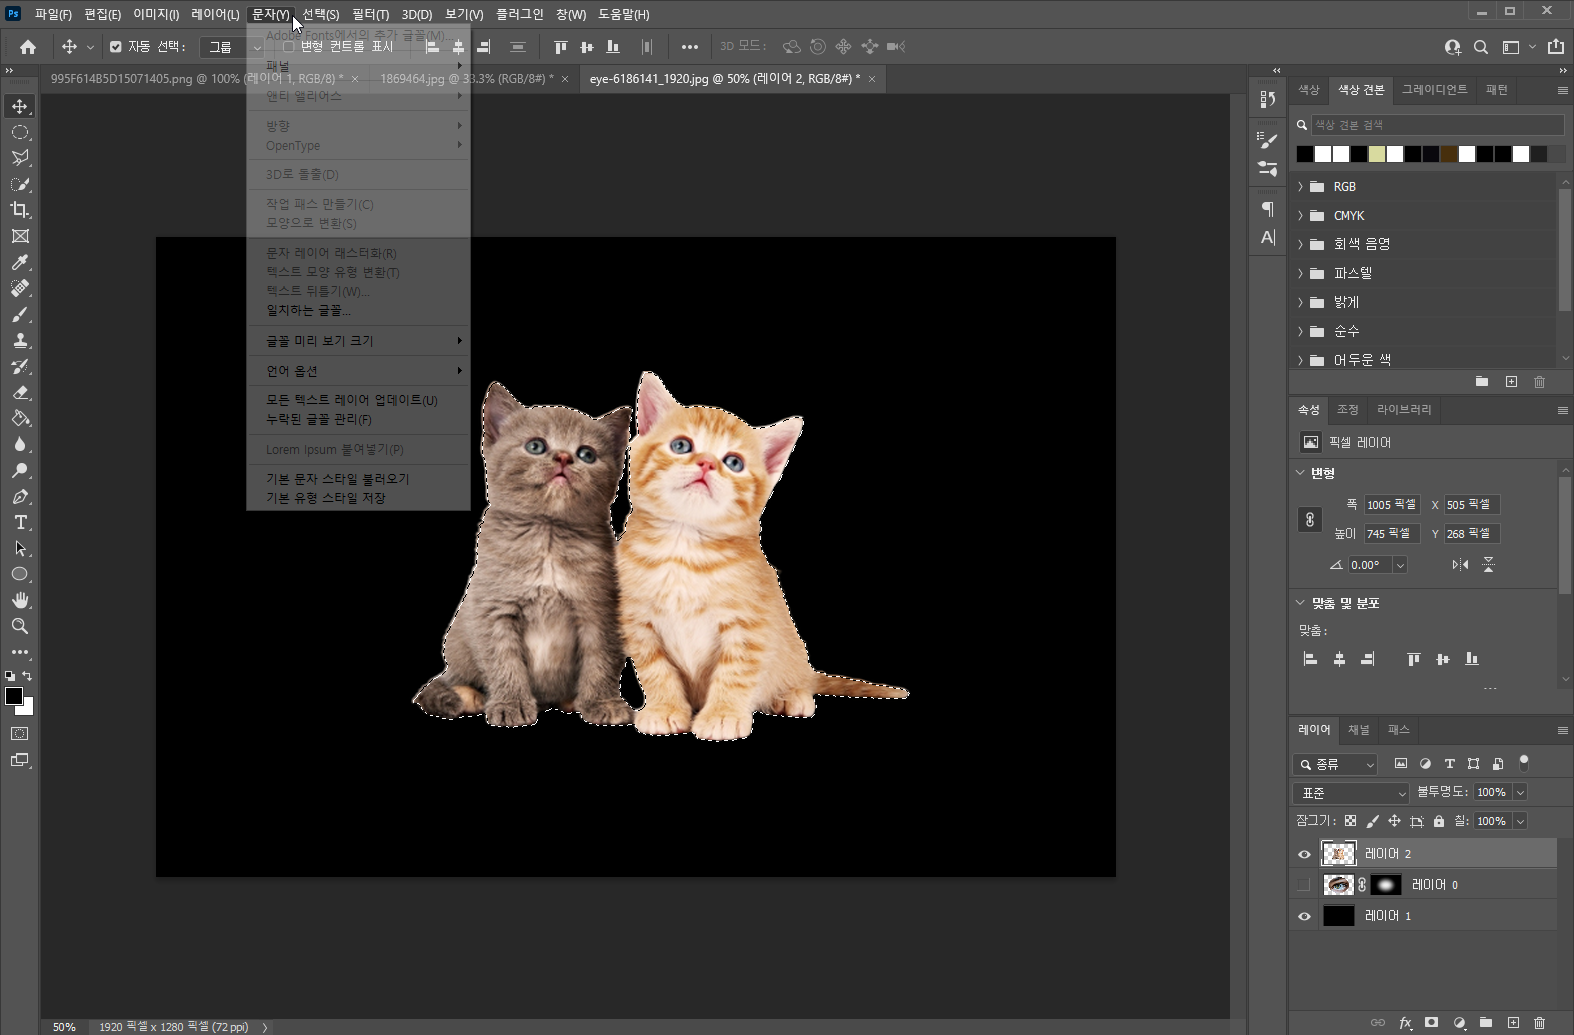Select the Crop tool
Image resolution: width=1574 pixels, height=1035 pixels.
[x=20, y=210]
